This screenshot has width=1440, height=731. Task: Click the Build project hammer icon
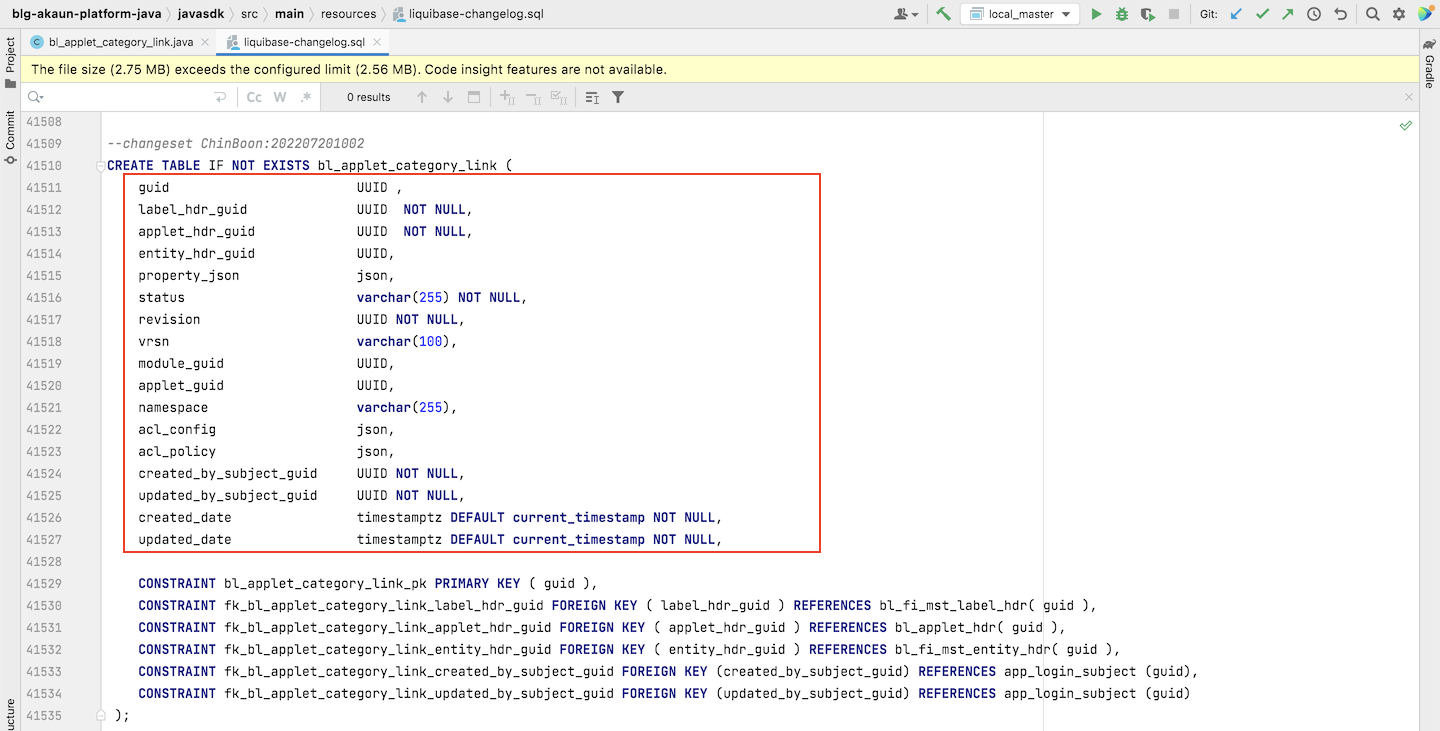click(942, 14)
